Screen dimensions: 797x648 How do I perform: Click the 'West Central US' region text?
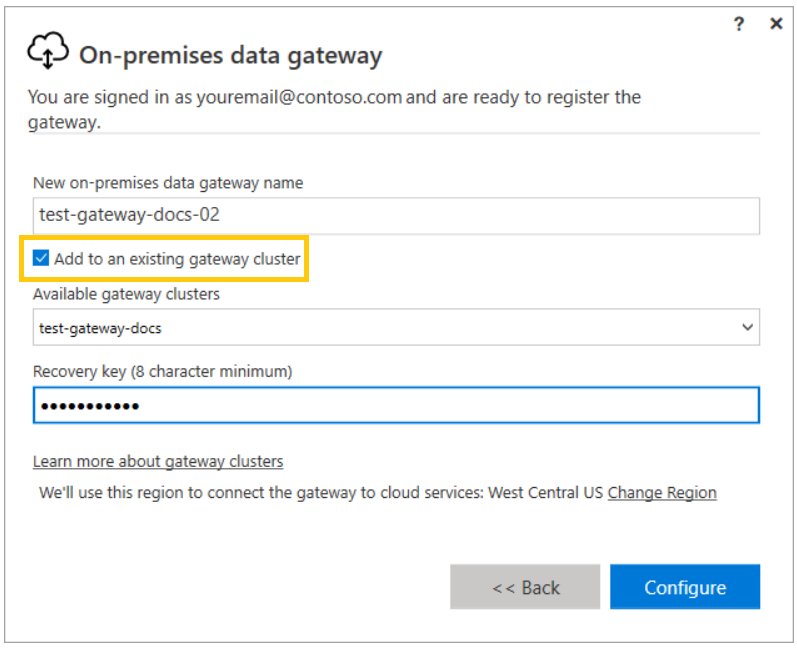pyautogui.click(x=545, y=492)
